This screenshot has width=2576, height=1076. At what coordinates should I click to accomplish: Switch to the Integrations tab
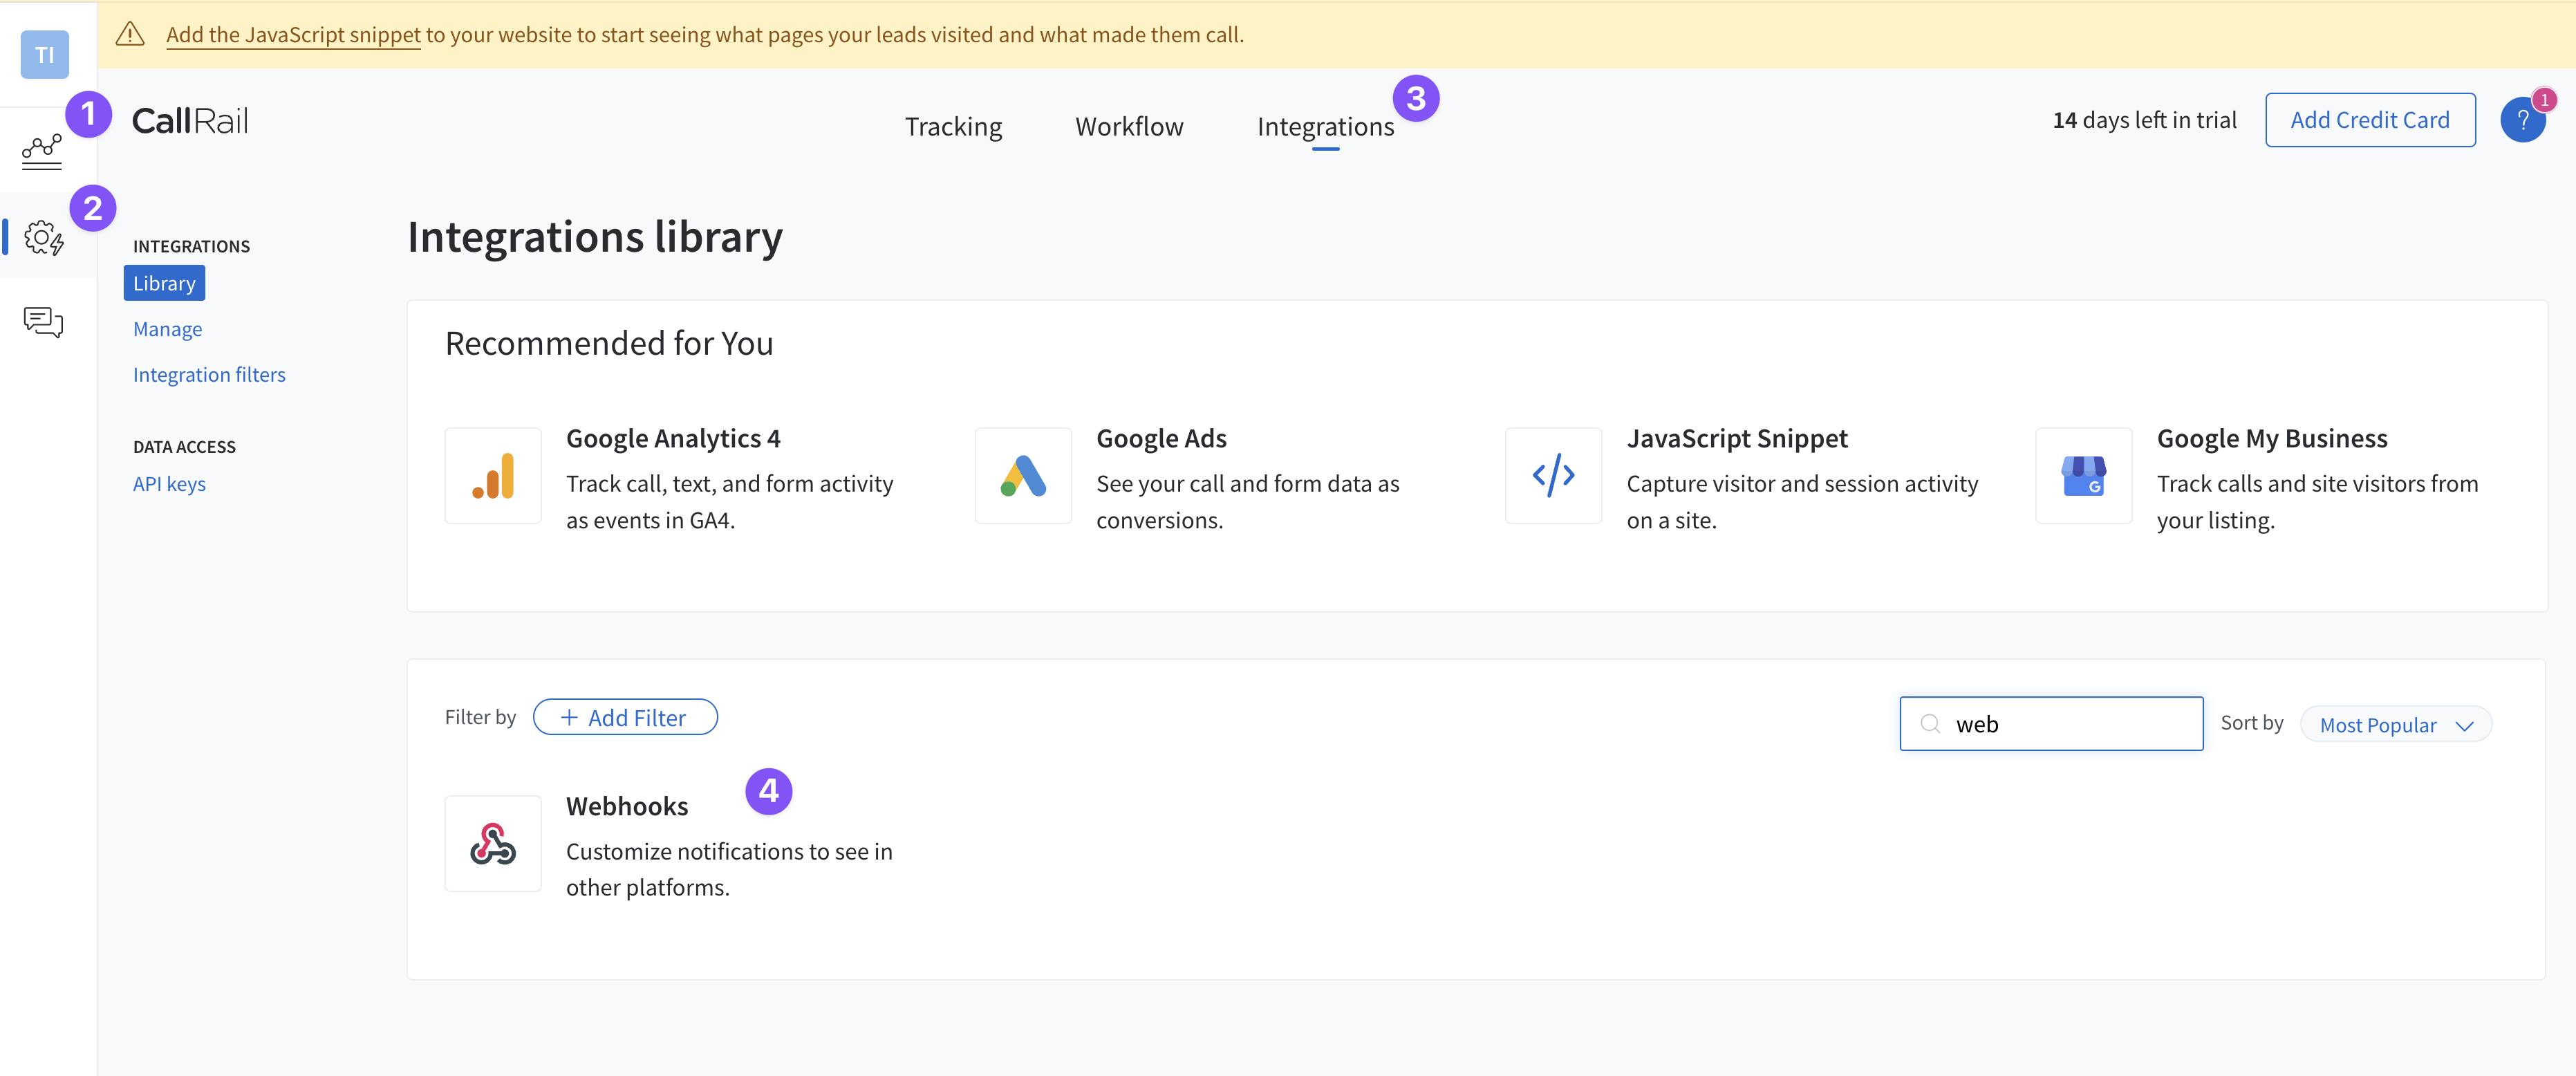[x=1325, y=126]
